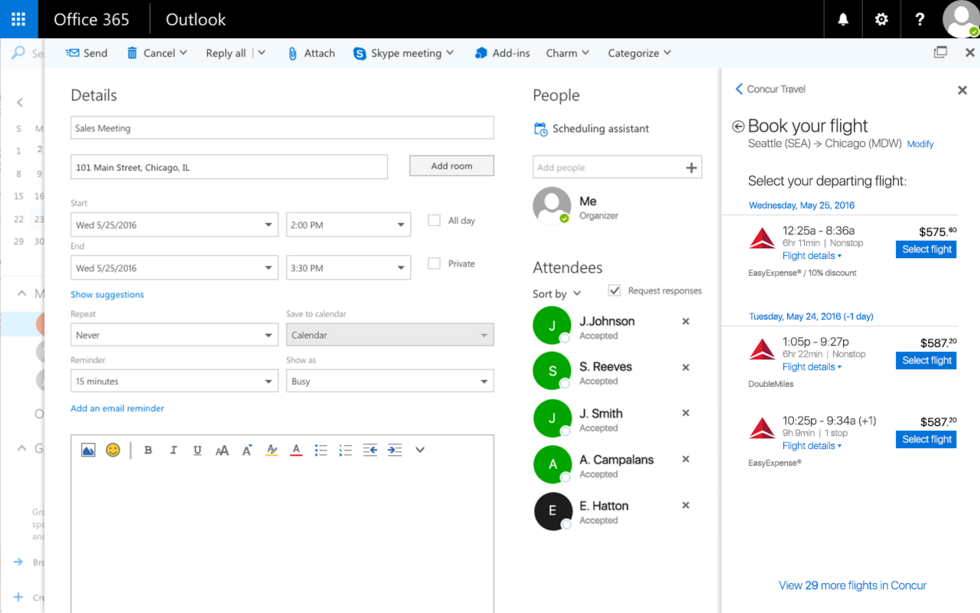Remove attendee A. Campalans
Screen dimensions: 980x613
[686, 459]
